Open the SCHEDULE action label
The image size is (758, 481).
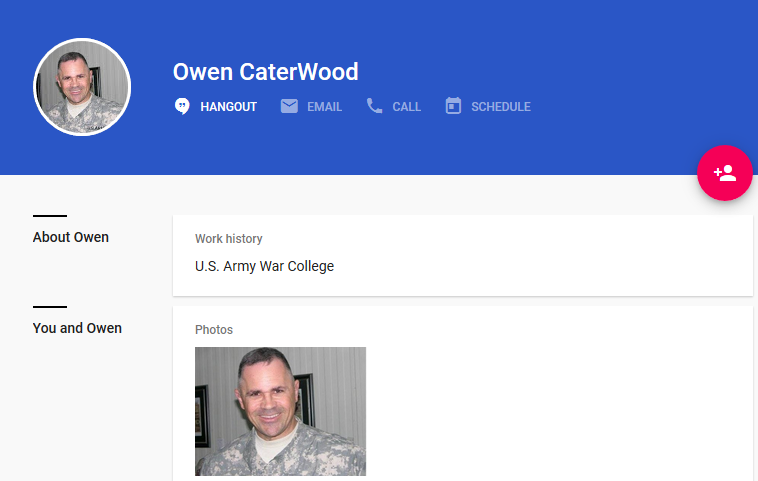501,107
